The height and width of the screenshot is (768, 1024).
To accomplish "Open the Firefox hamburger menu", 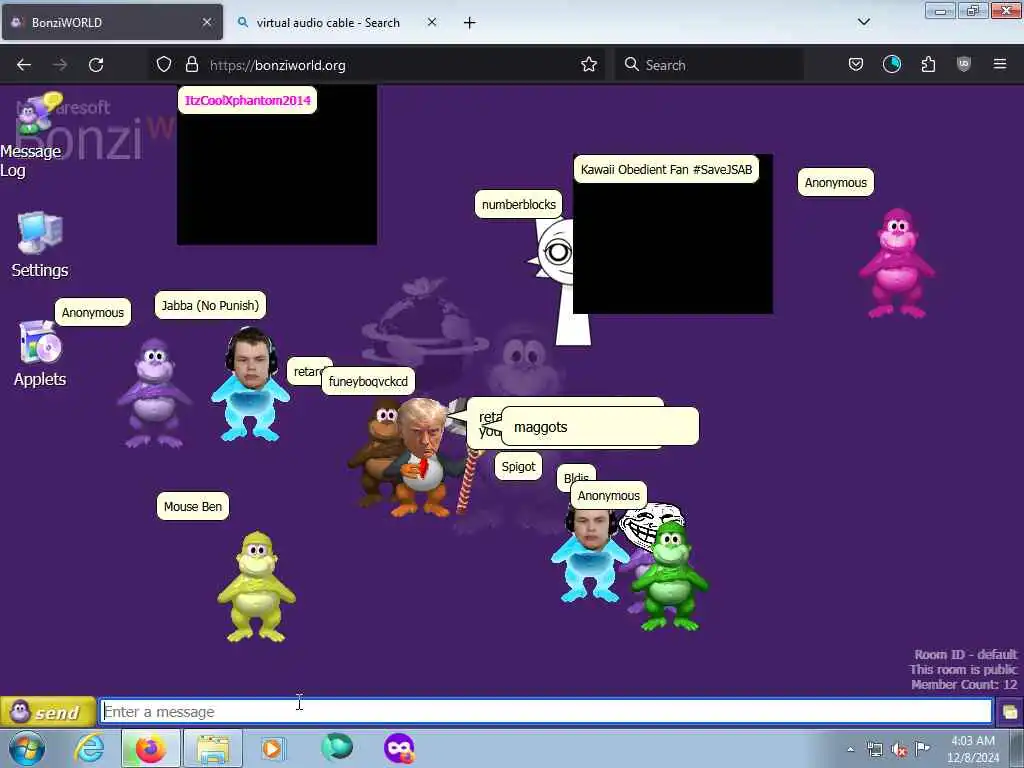I will 1000,64.
